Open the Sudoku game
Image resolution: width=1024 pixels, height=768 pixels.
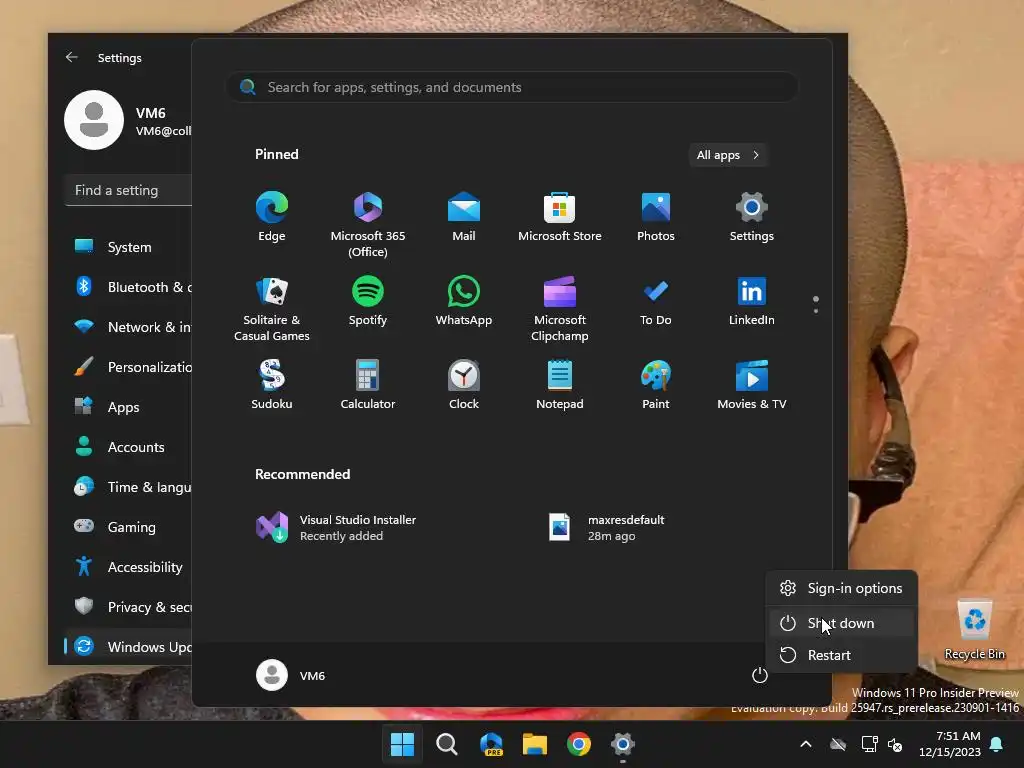point(272,385)
